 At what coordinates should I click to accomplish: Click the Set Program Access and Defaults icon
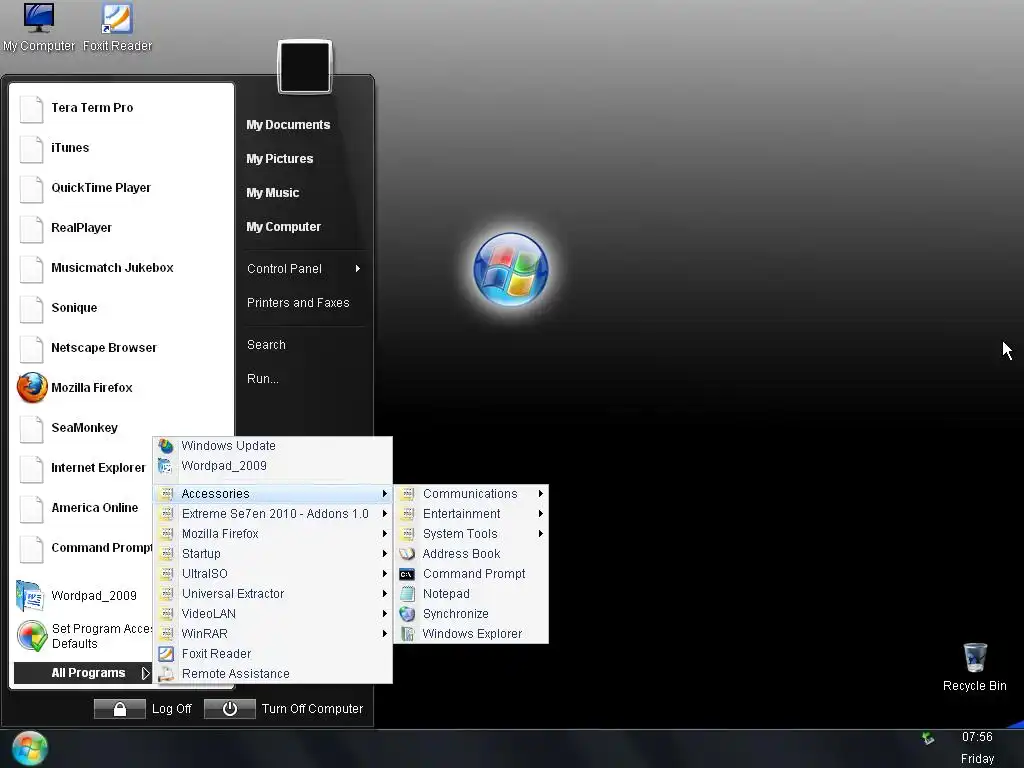click(x=32, y=636)
